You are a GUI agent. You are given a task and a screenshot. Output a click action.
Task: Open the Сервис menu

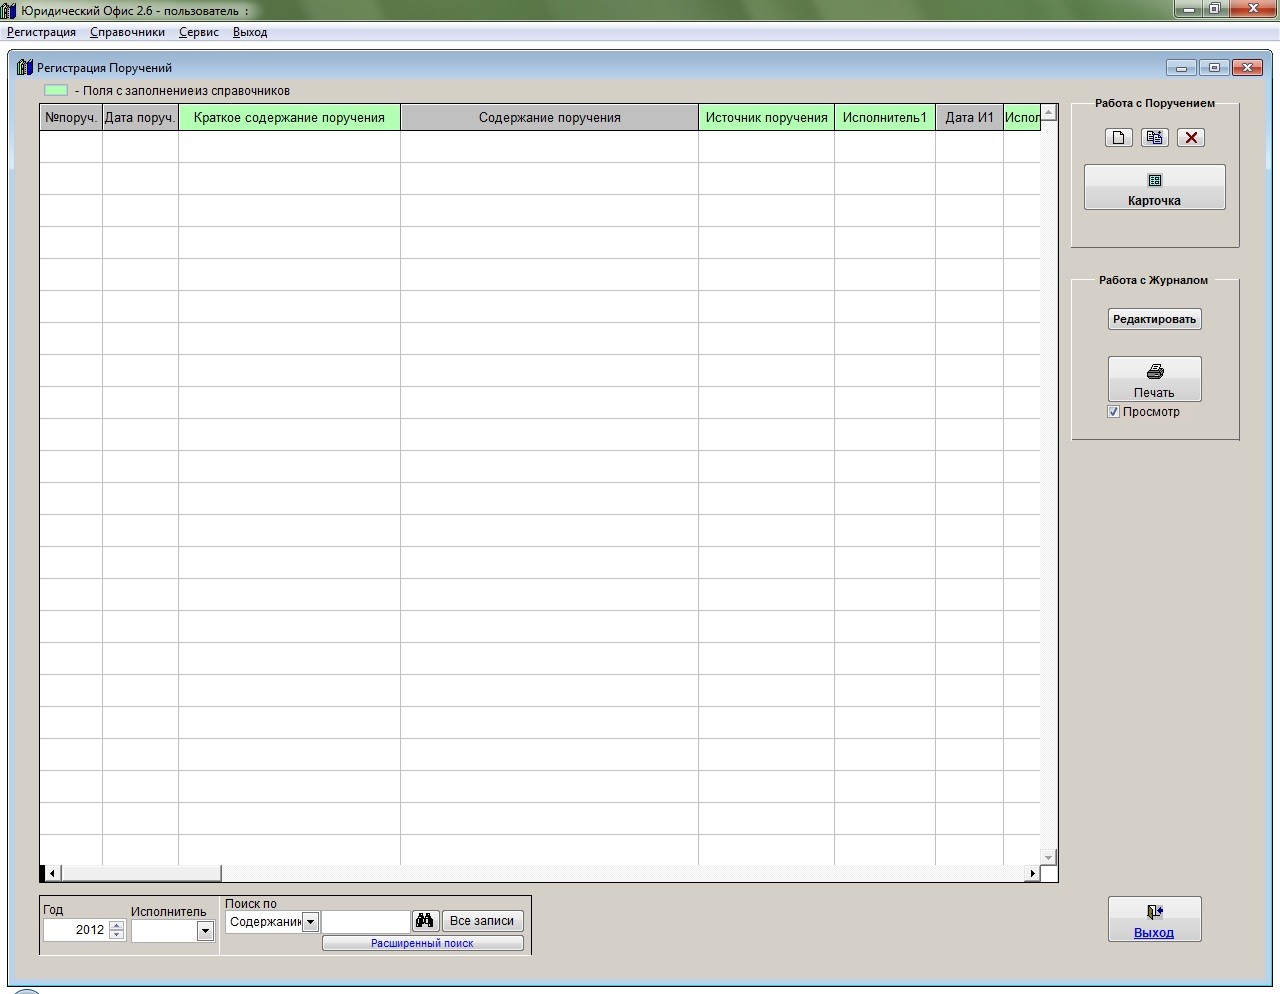click(199, 32)
